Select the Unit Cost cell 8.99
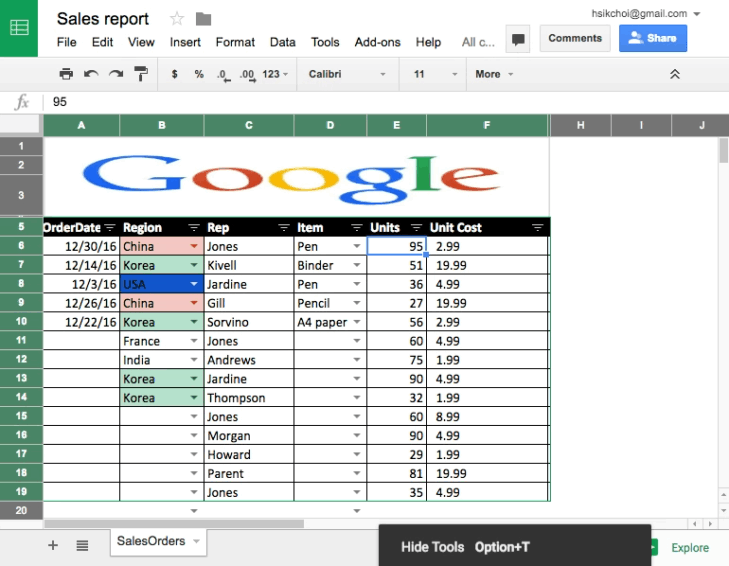729x566 pixels. [487, 417]
